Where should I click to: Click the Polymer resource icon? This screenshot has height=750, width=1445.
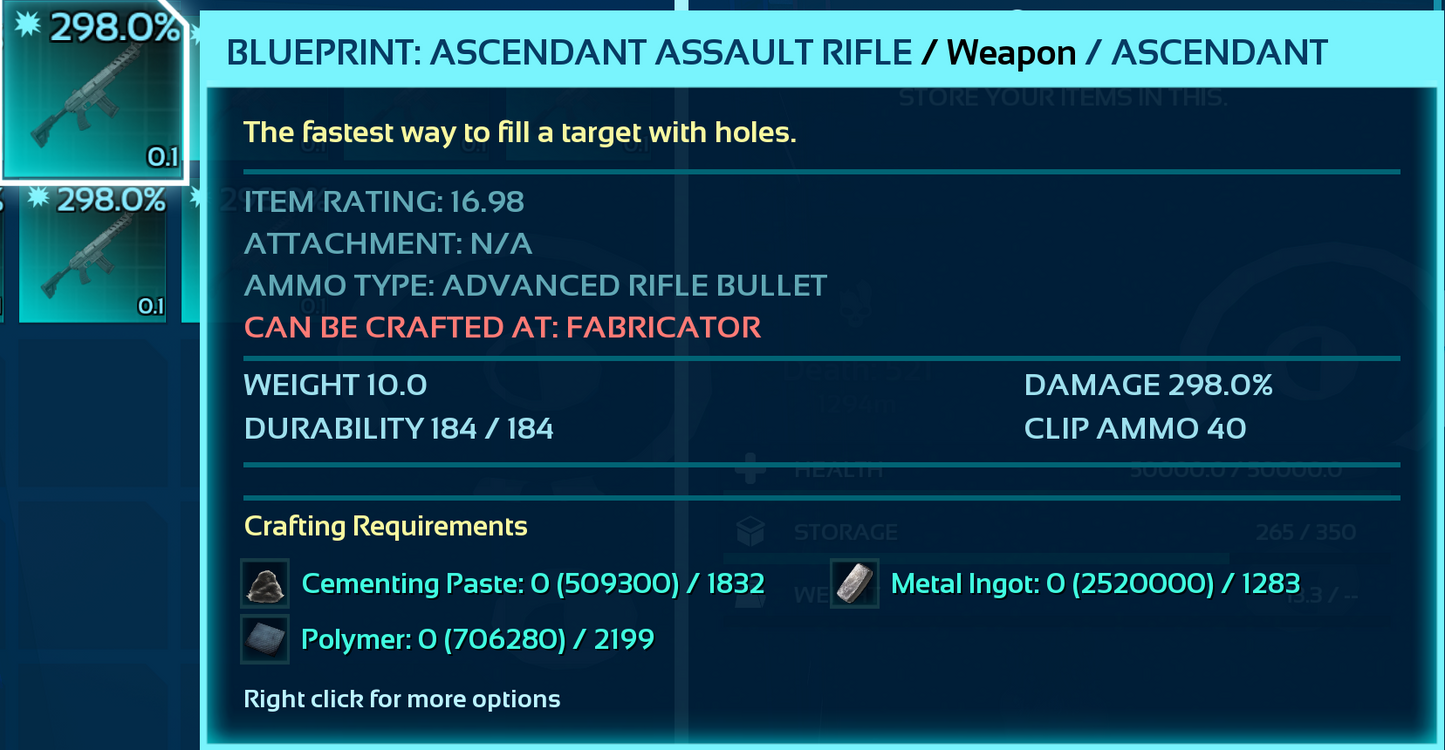click(x=265, y=639)
